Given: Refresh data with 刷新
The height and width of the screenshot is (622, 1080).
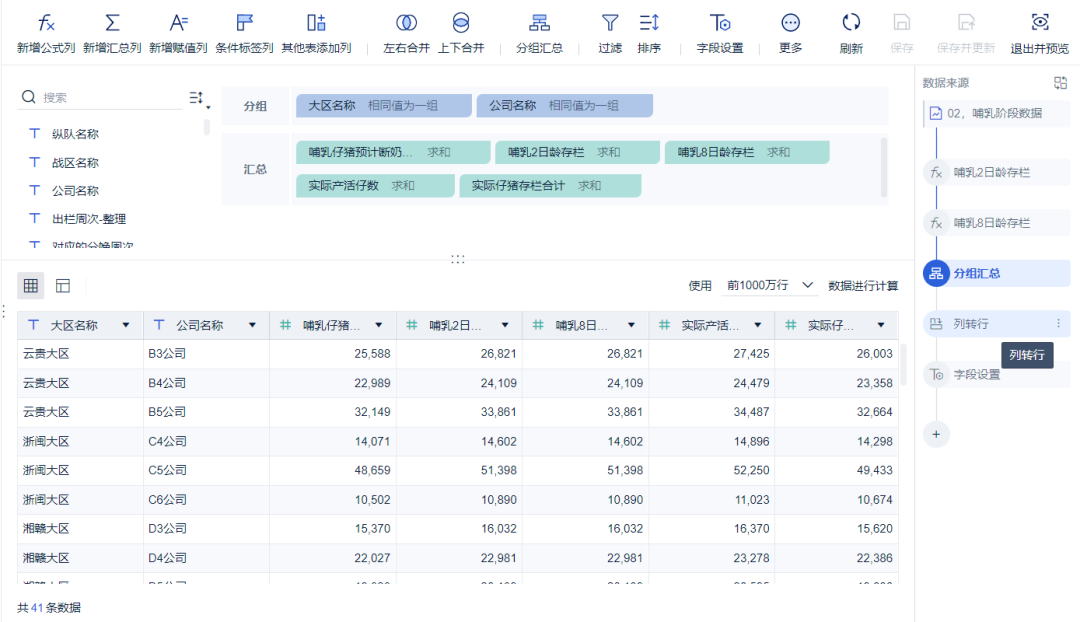Looking at the screenshot, I should 851,34.
